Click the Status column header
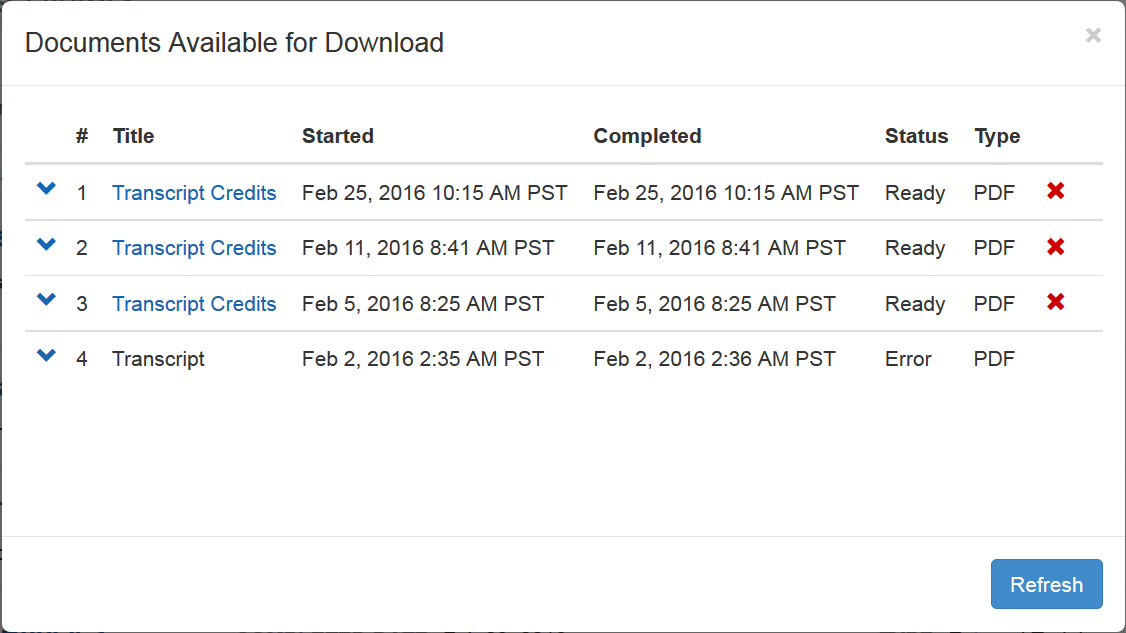This screenshot has width=1126, height=633. tap(916, 136)
